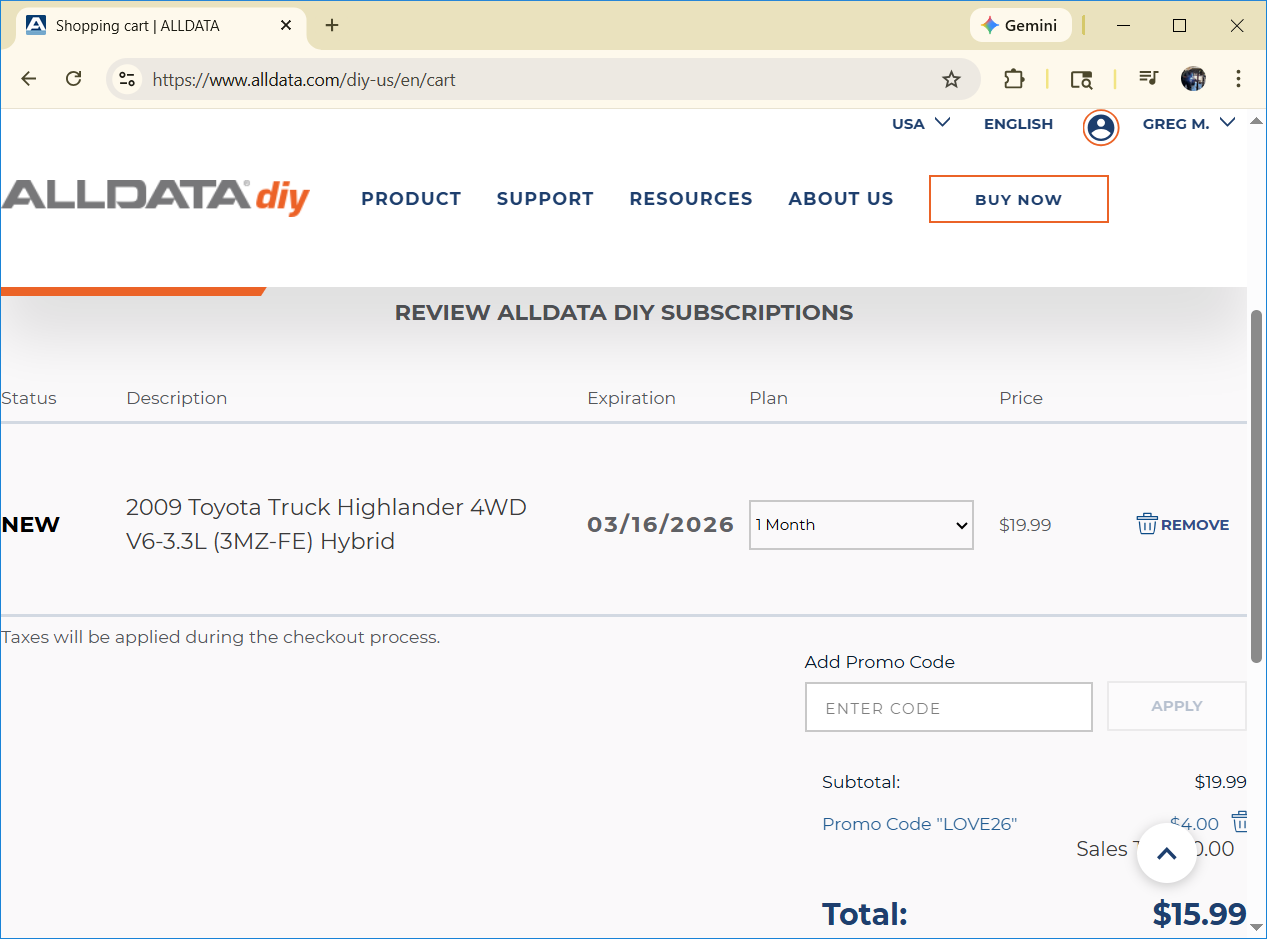Expand the USA country selector

click(x=920, y=124)
